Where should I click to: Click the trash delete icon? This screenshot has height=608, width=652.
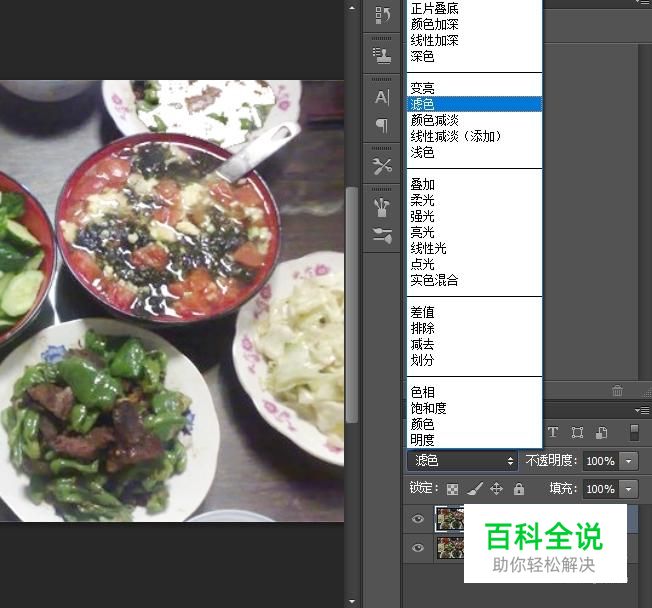[x=617, y=391]
